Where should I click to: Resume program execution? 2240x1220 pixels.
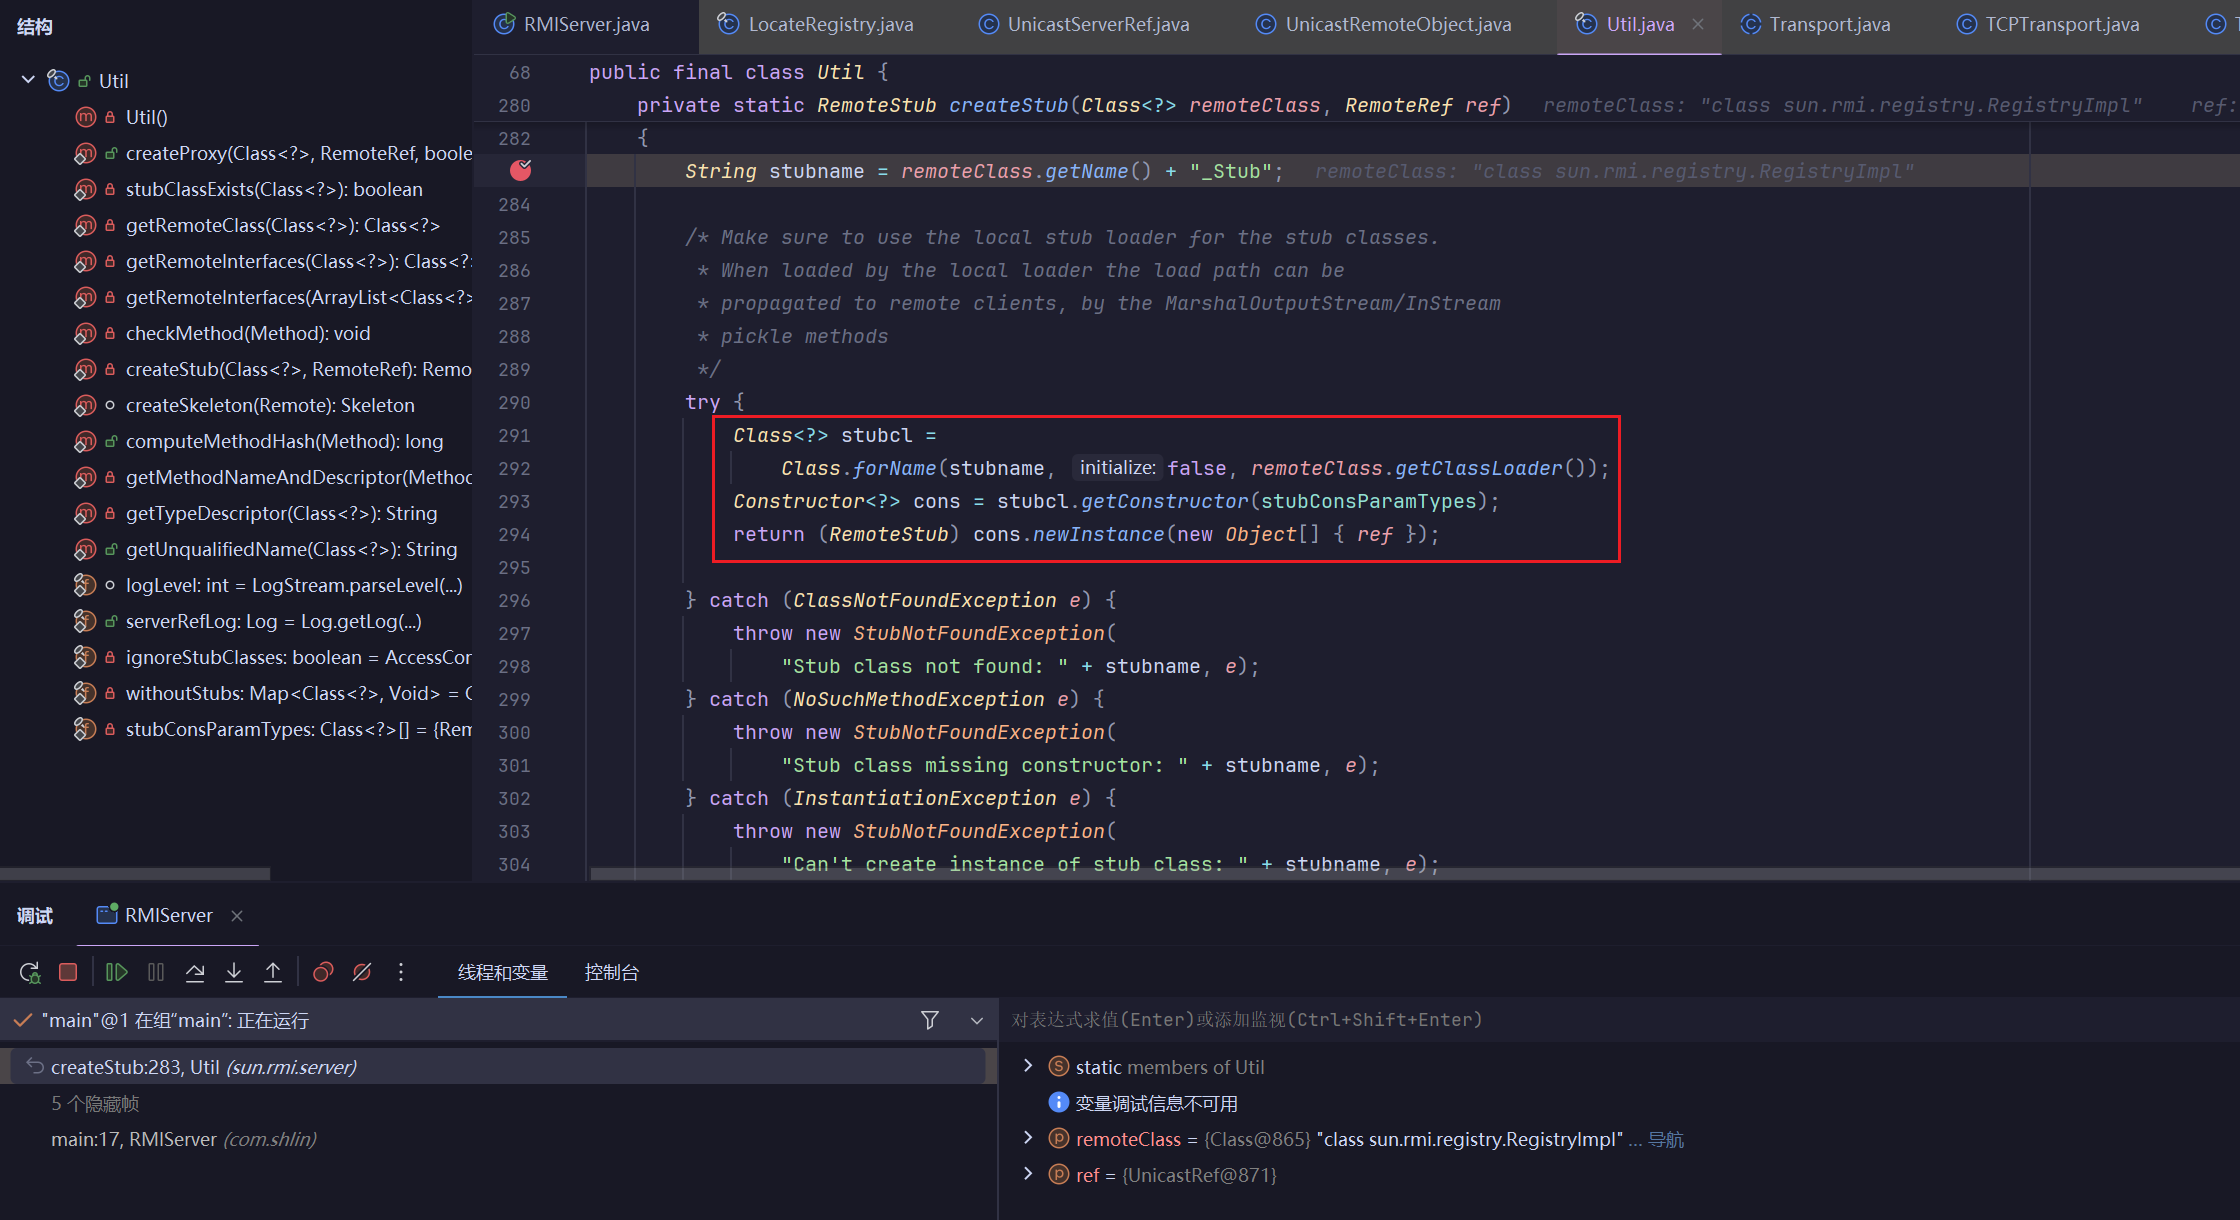tap(116, 972)
